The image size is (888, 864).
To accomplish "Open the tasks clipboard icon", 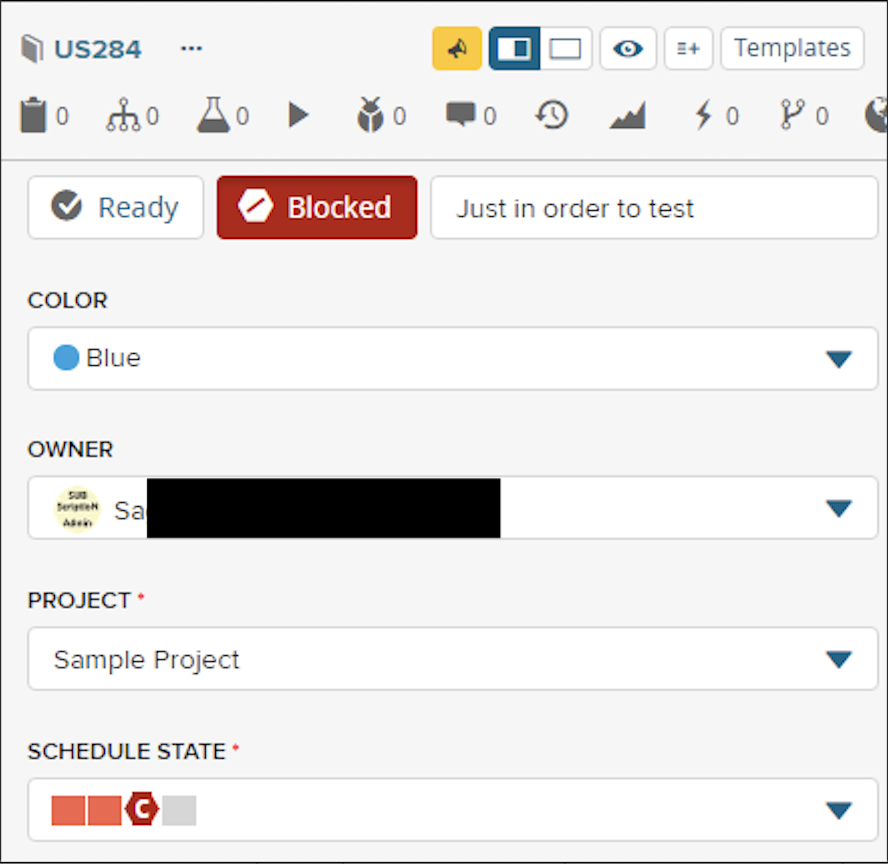I will tap(34, 116).
